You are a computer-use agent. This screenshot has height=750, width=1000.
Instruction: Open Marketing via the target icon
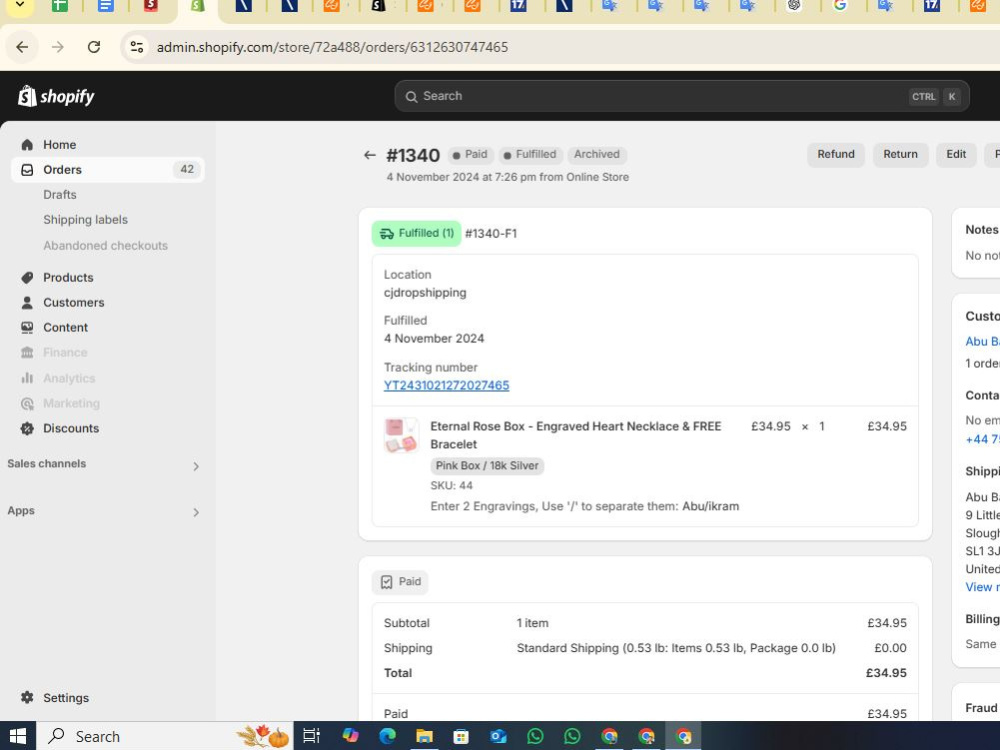tap(27, 403)
